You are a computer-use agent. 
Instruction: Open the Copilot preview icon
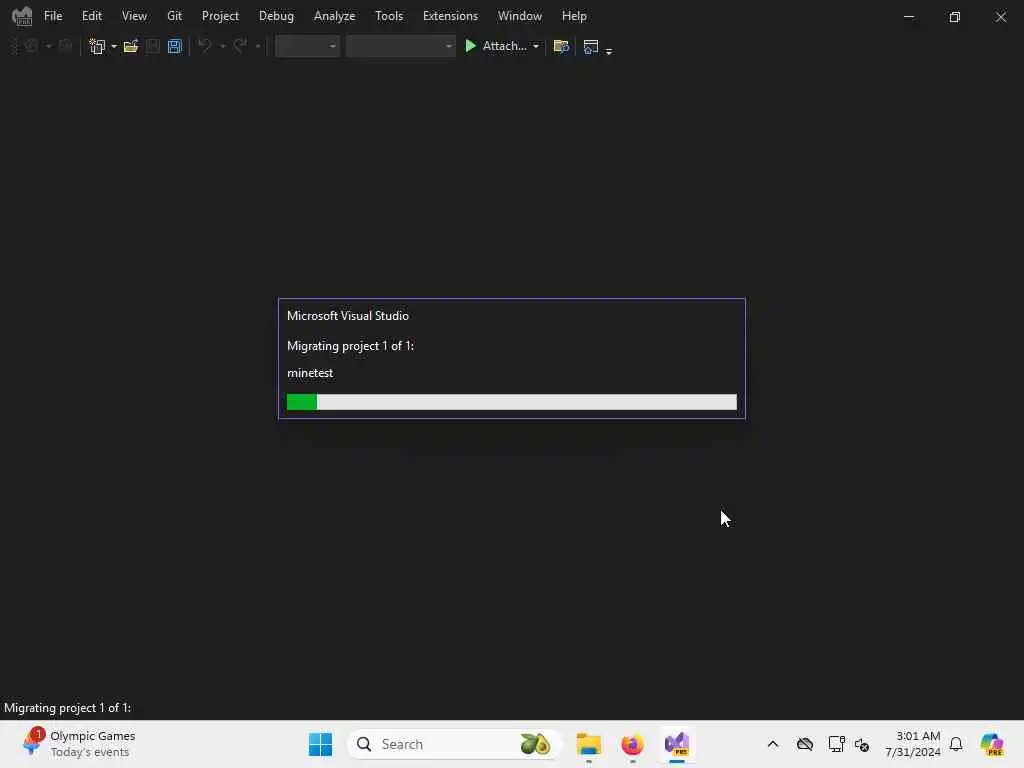coord(991,744)
